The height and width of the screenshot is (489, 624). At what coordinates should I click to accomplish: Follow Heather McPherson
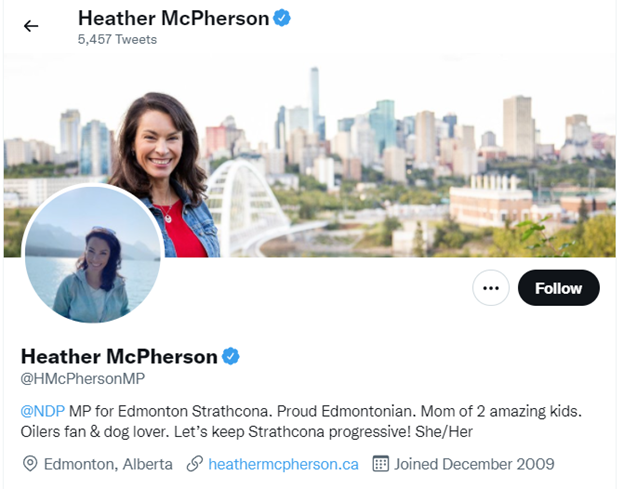point(558,288)
